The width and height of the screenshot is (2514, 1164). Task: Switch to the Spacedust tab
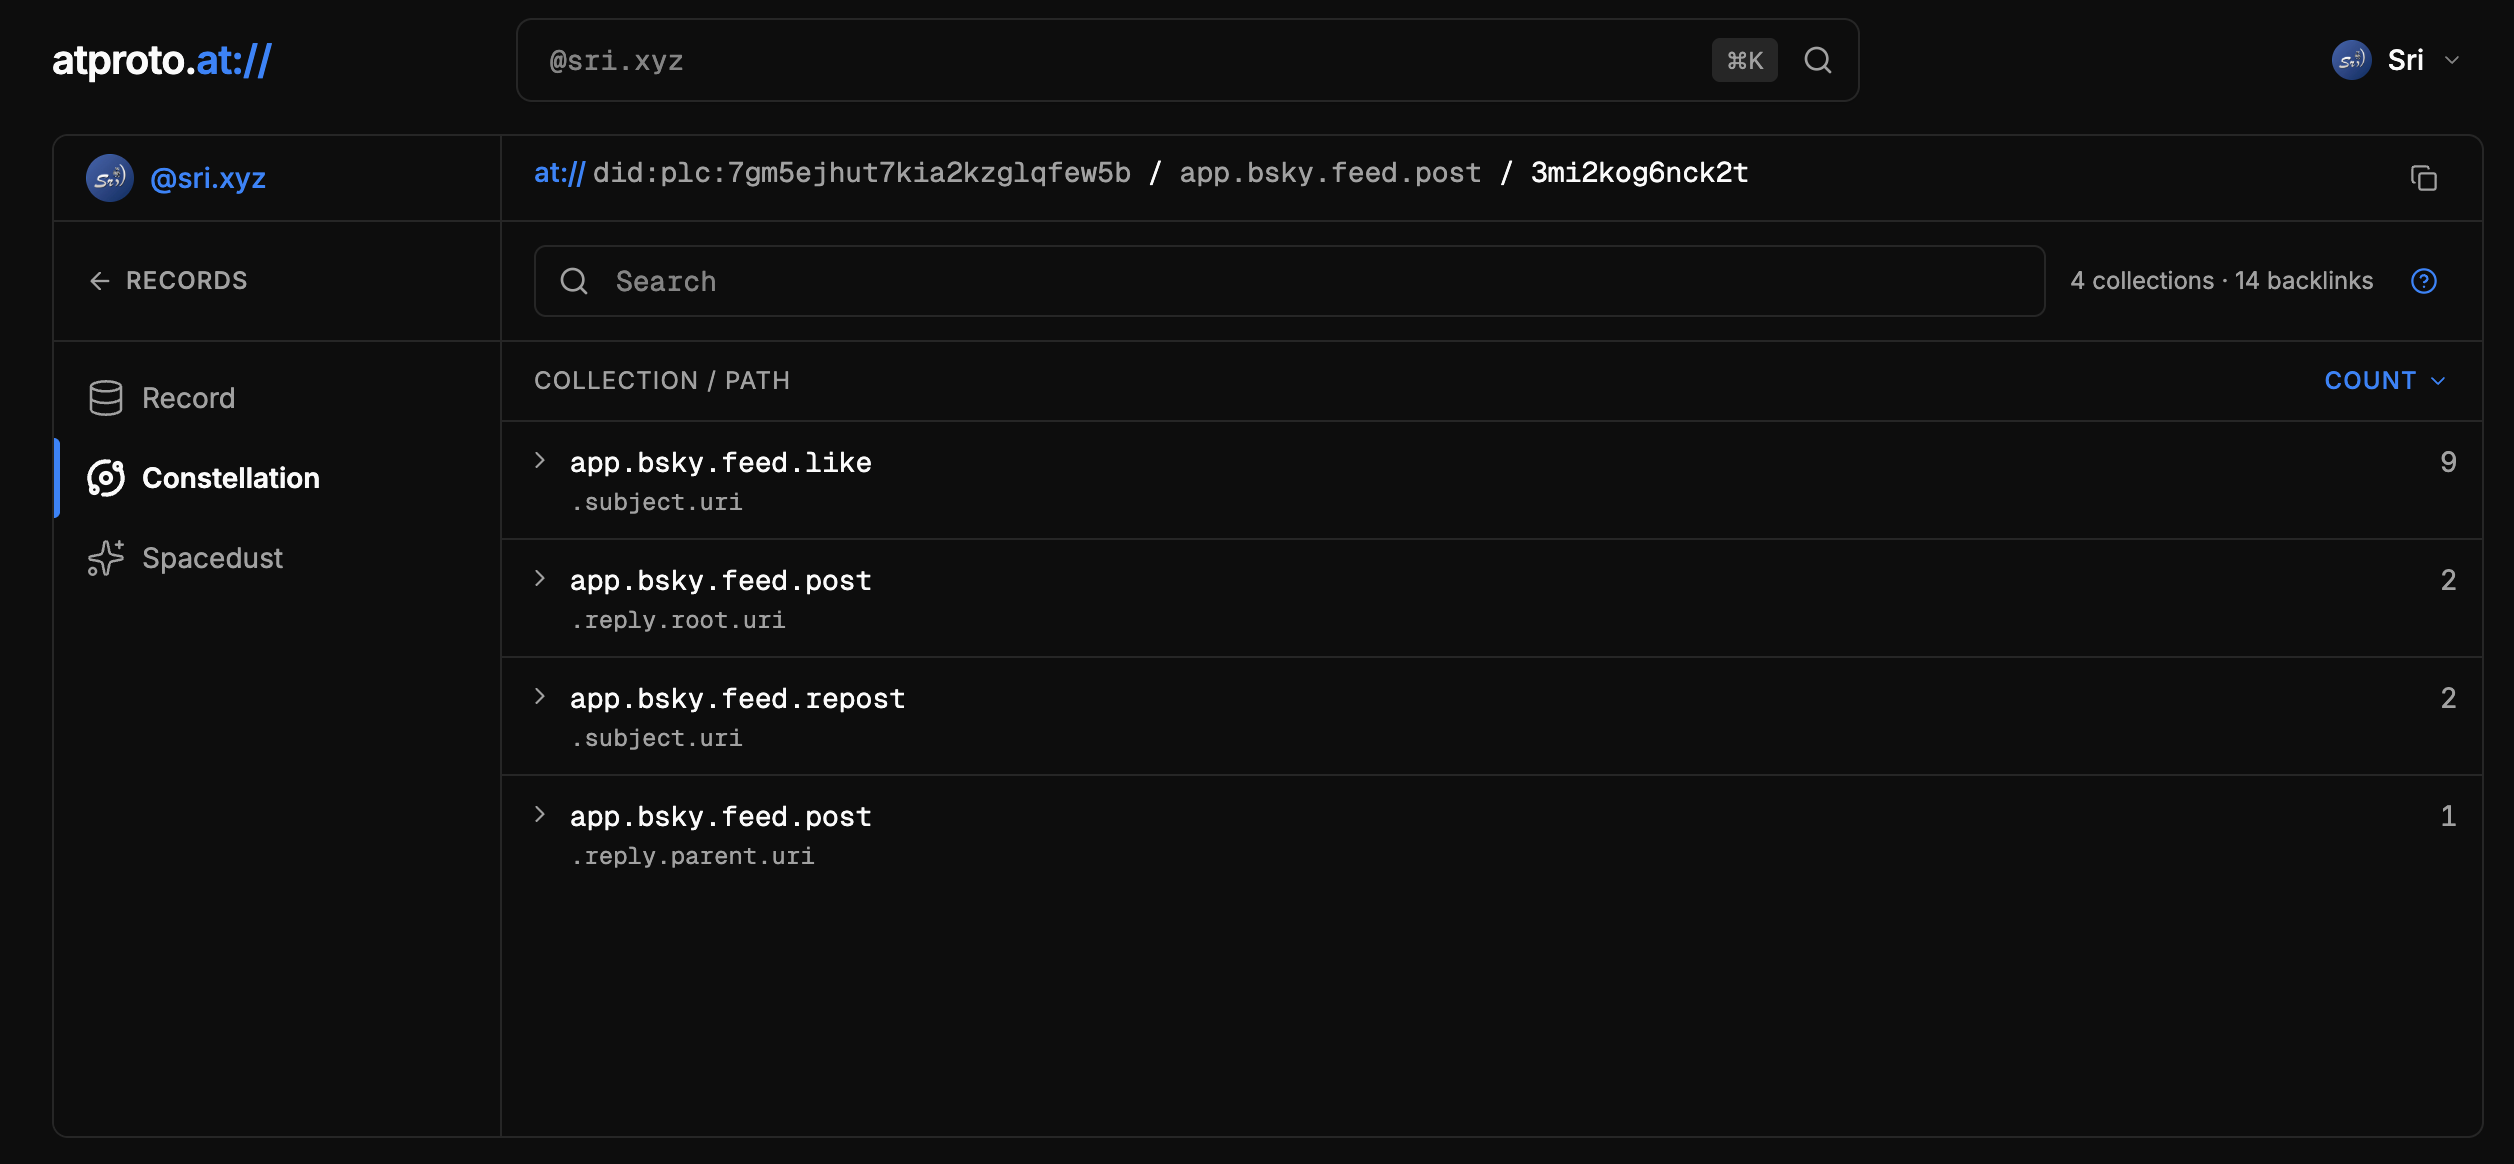(x=212, y=558)
